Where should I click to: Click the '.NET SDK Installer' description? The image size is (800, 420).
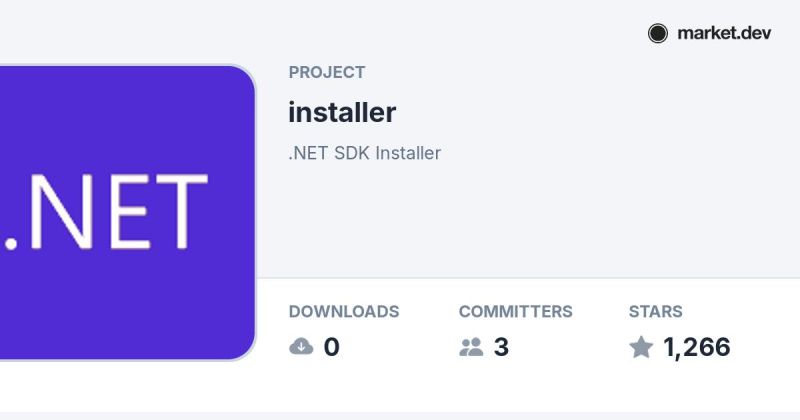(364, 153)
